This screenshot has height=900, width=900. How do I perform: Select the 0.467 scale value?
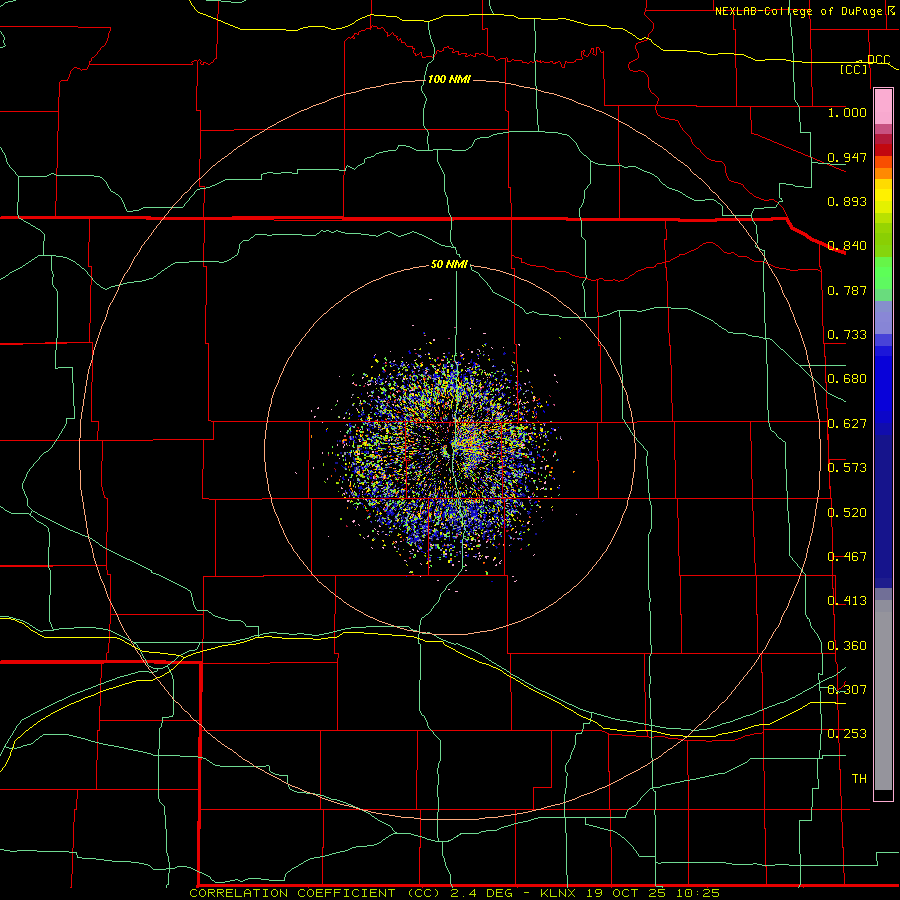847,557
